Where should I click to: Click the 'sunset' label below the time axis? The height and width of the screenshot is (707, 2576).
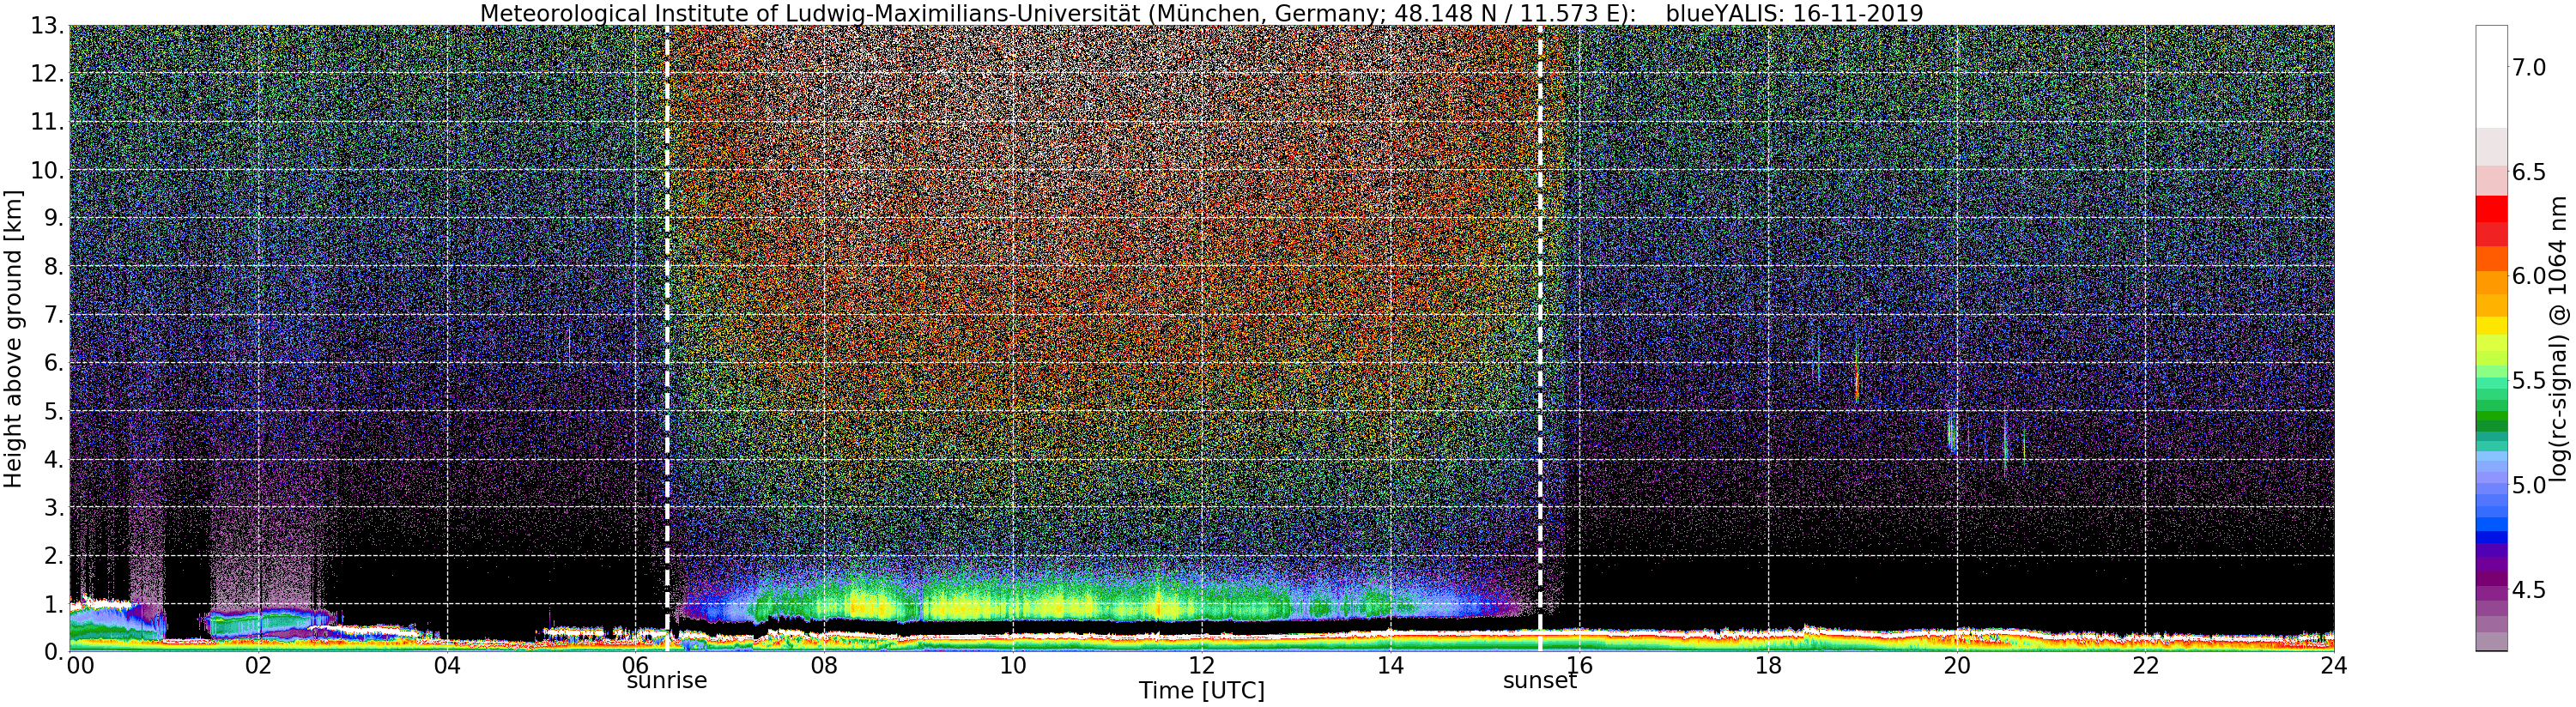tap(1540, 681)
